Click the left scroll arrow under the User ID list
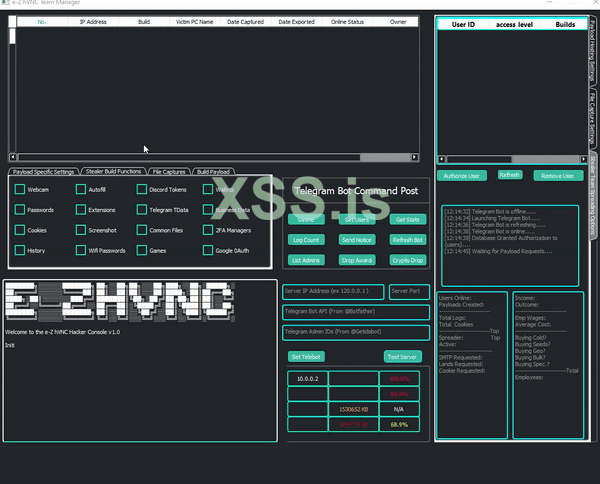Image resolution: width=600 pixels, height=484 pixels. point(442,159)
